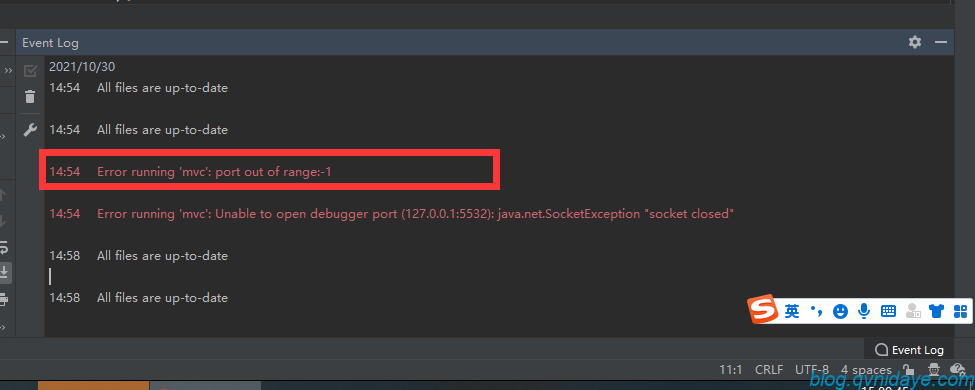Image resolution: width=975 pixels, height=390 pixels.
Task: Click the 11:1 cursor position indicator
Action: click(x=731, y=369)
